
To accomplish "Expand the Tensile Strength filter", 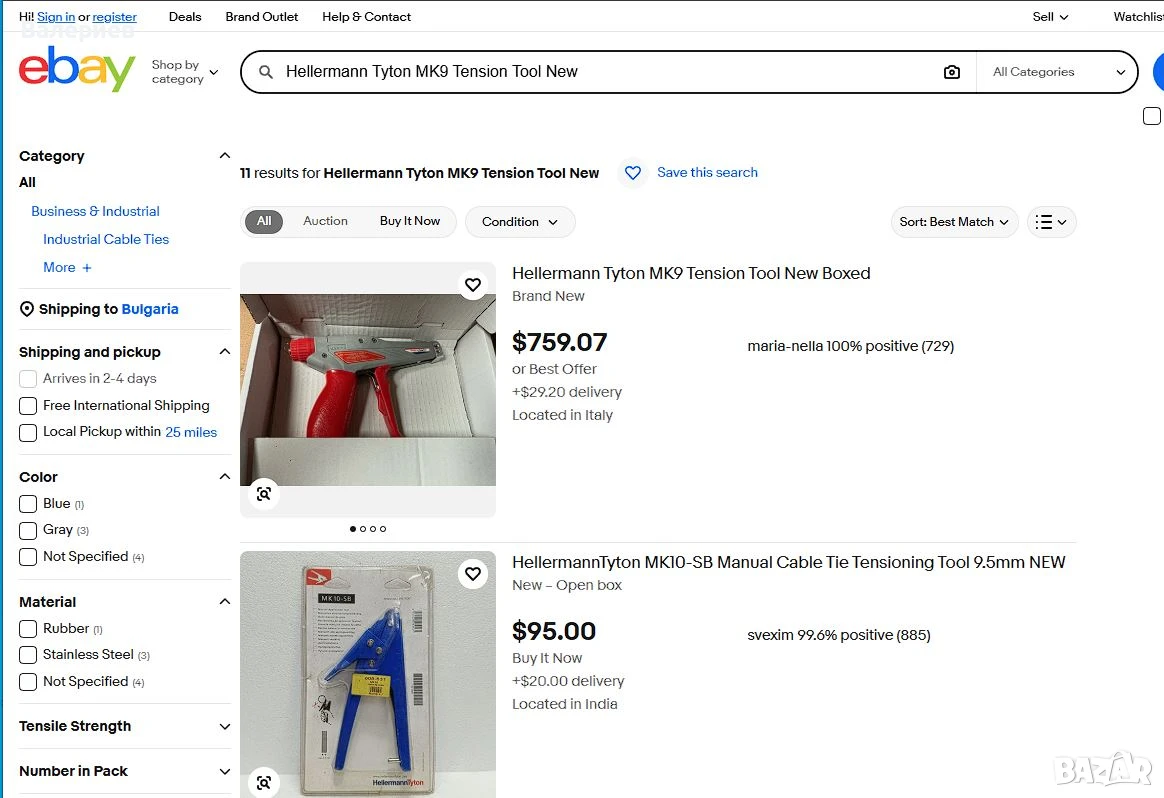I will [x=125, y=727].
